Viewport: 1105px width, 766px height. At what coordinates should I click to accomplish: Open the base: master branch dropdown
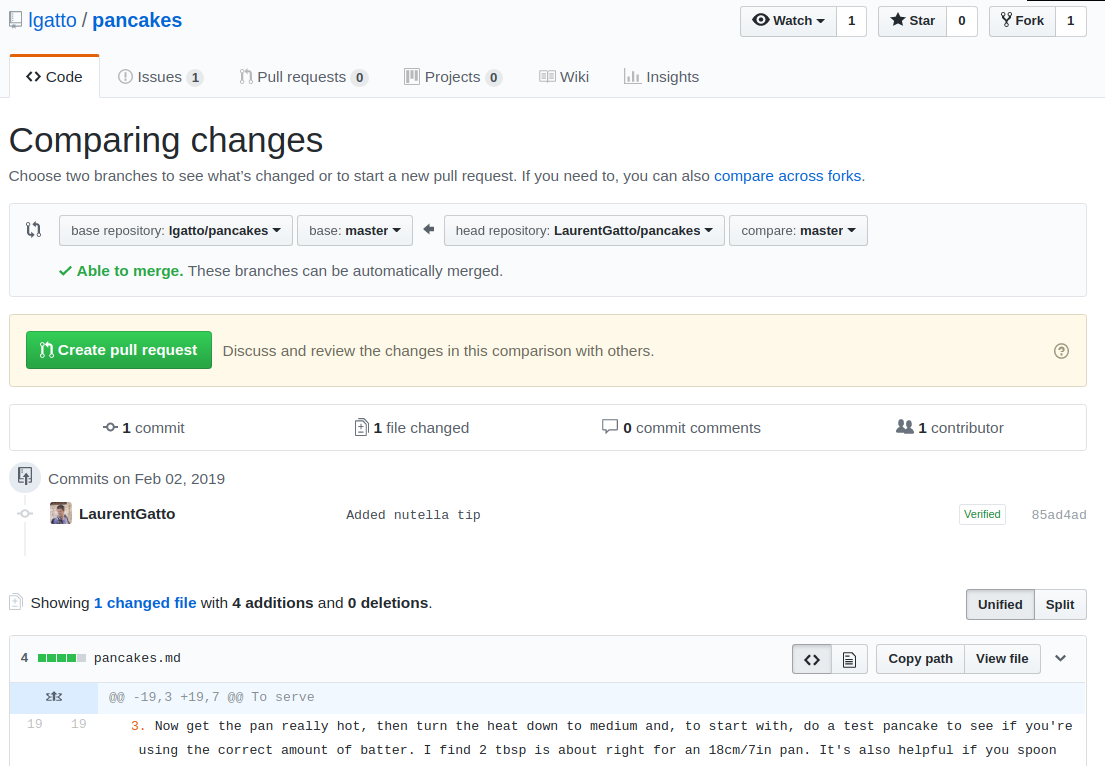[355, 230]
